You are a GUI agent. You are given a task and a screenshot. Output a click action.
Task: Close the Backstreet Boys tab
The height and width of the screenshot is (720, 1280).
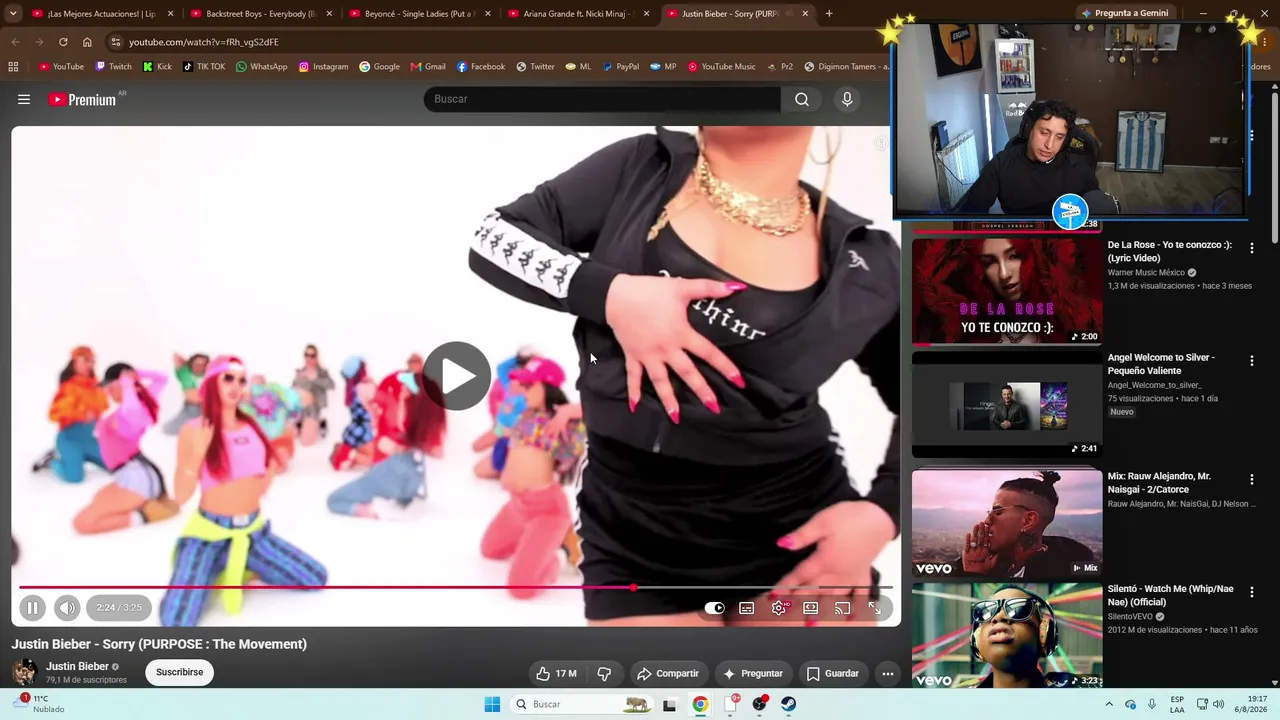point(329,14)
